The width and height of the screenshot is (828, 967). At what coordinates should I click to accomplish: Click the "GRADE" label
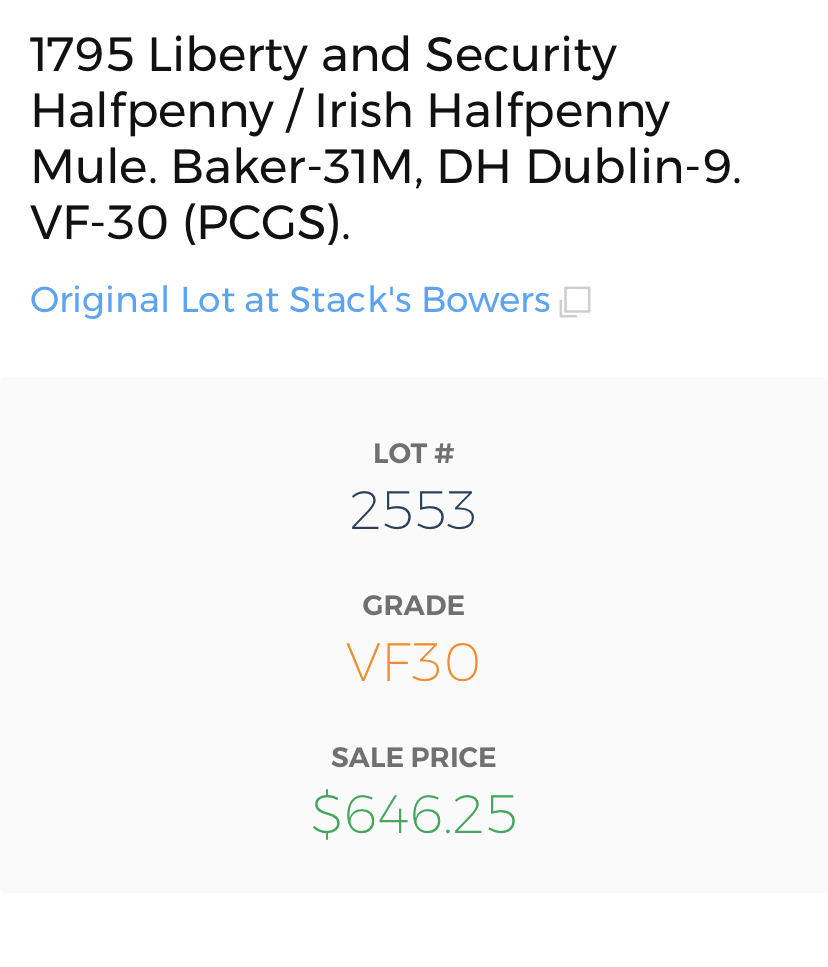(413, 606)
